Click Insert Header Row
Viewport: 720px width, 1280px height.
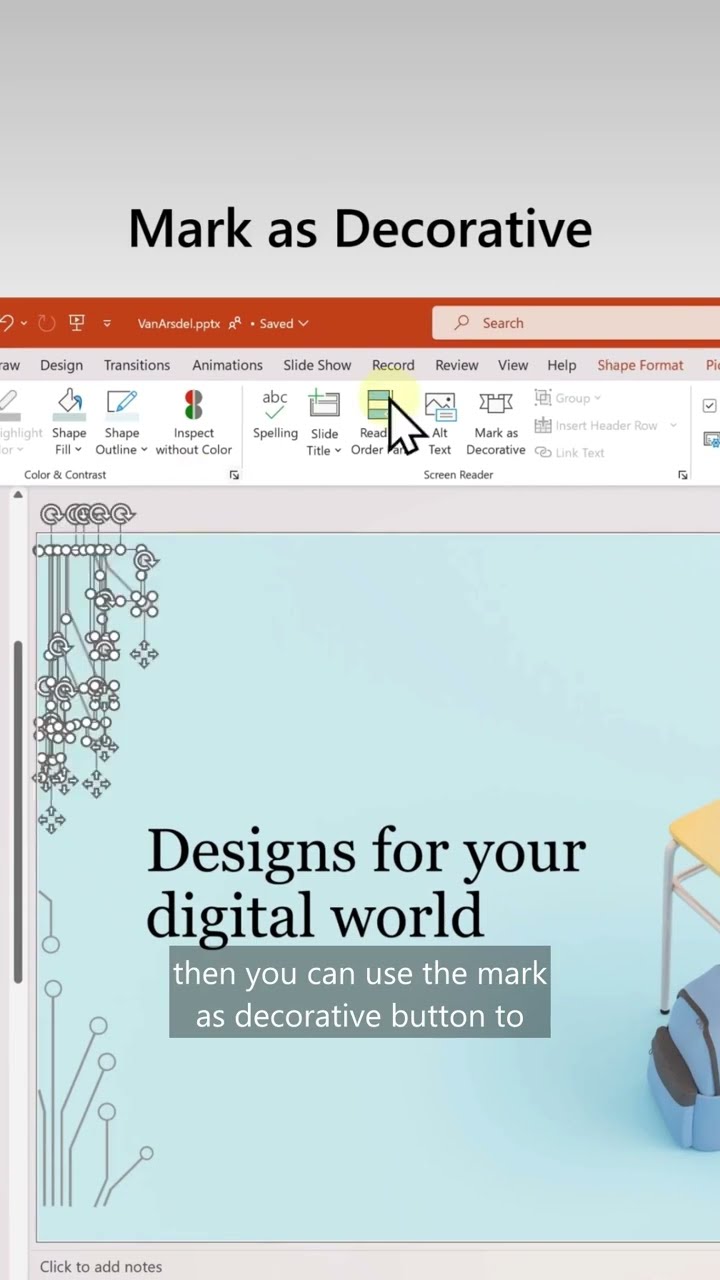(597, 425)
